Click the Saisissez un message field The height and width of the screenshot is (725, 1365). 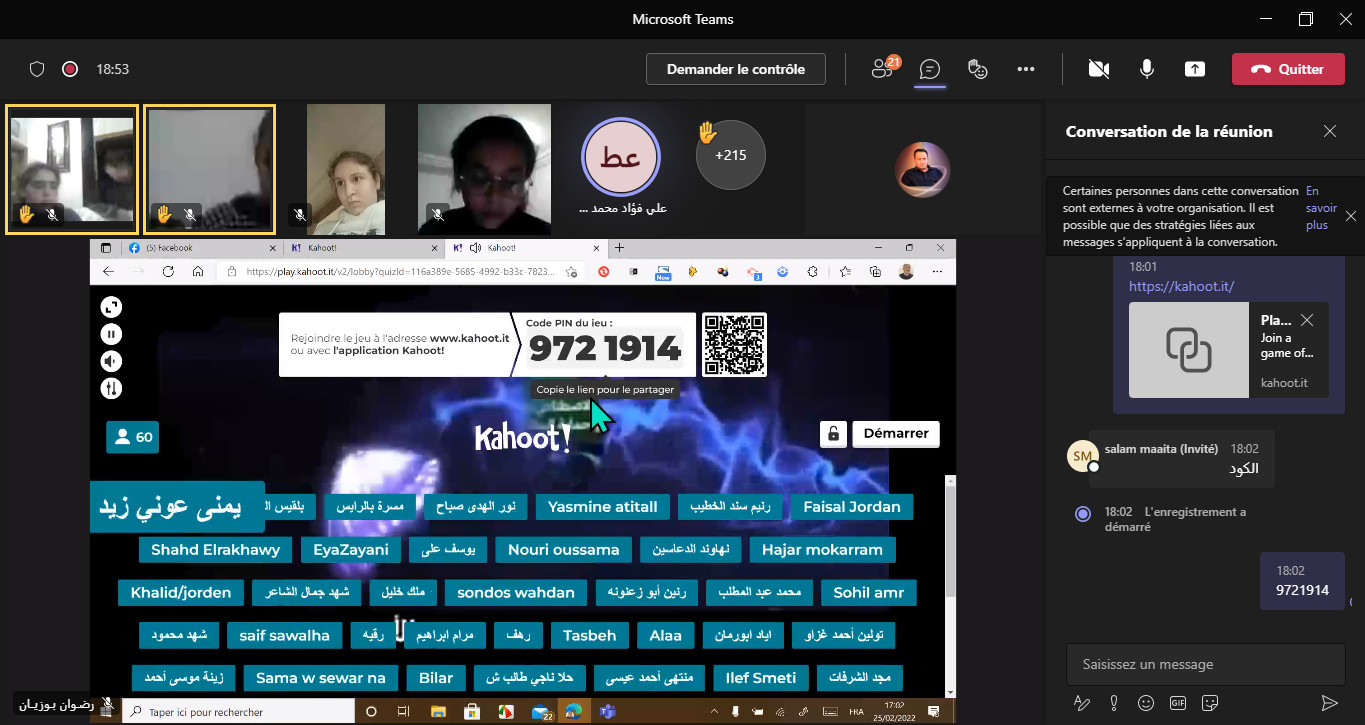1205,664
